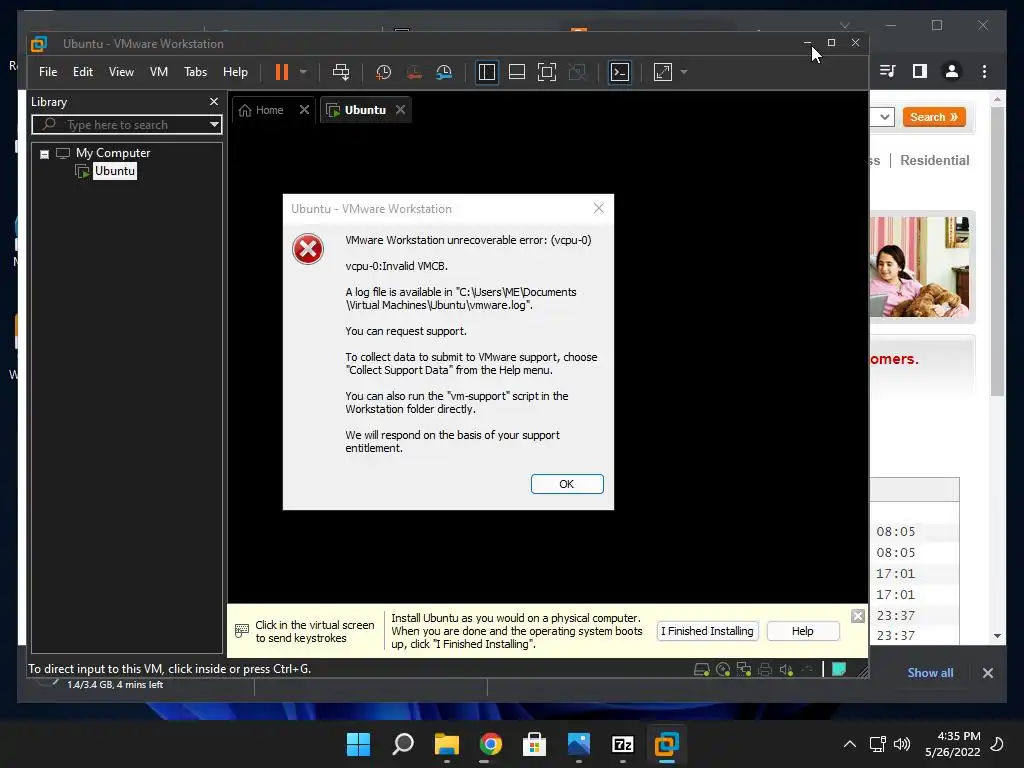Open the library search dropdown arrow
The height and width of the screenshot is (768, 1024).
[214, 125]
